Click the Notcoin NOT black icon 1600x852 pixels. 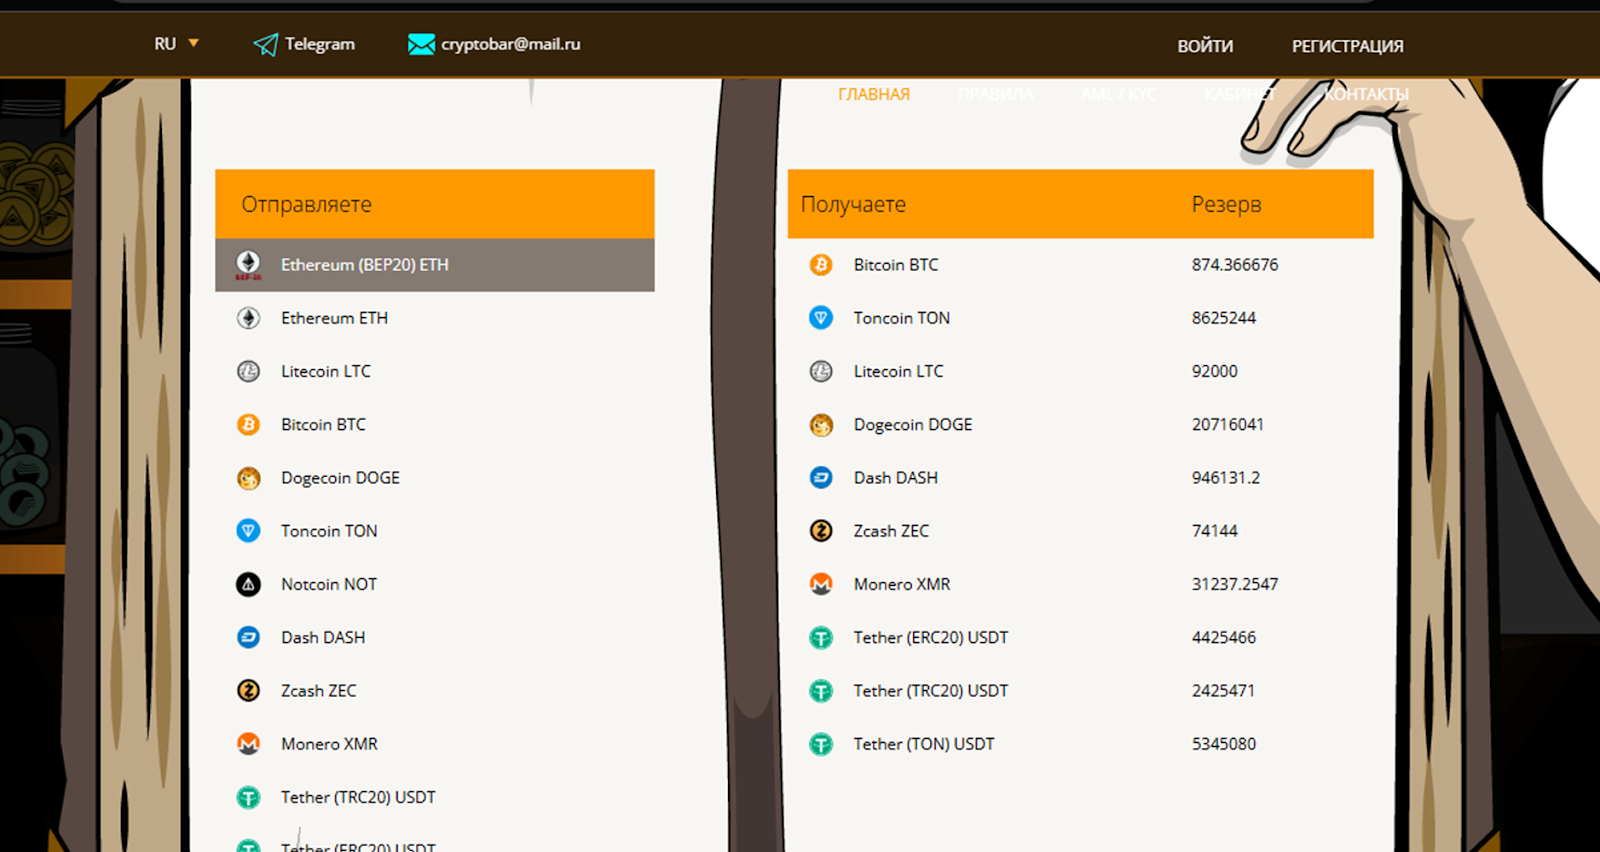point(248,584)
